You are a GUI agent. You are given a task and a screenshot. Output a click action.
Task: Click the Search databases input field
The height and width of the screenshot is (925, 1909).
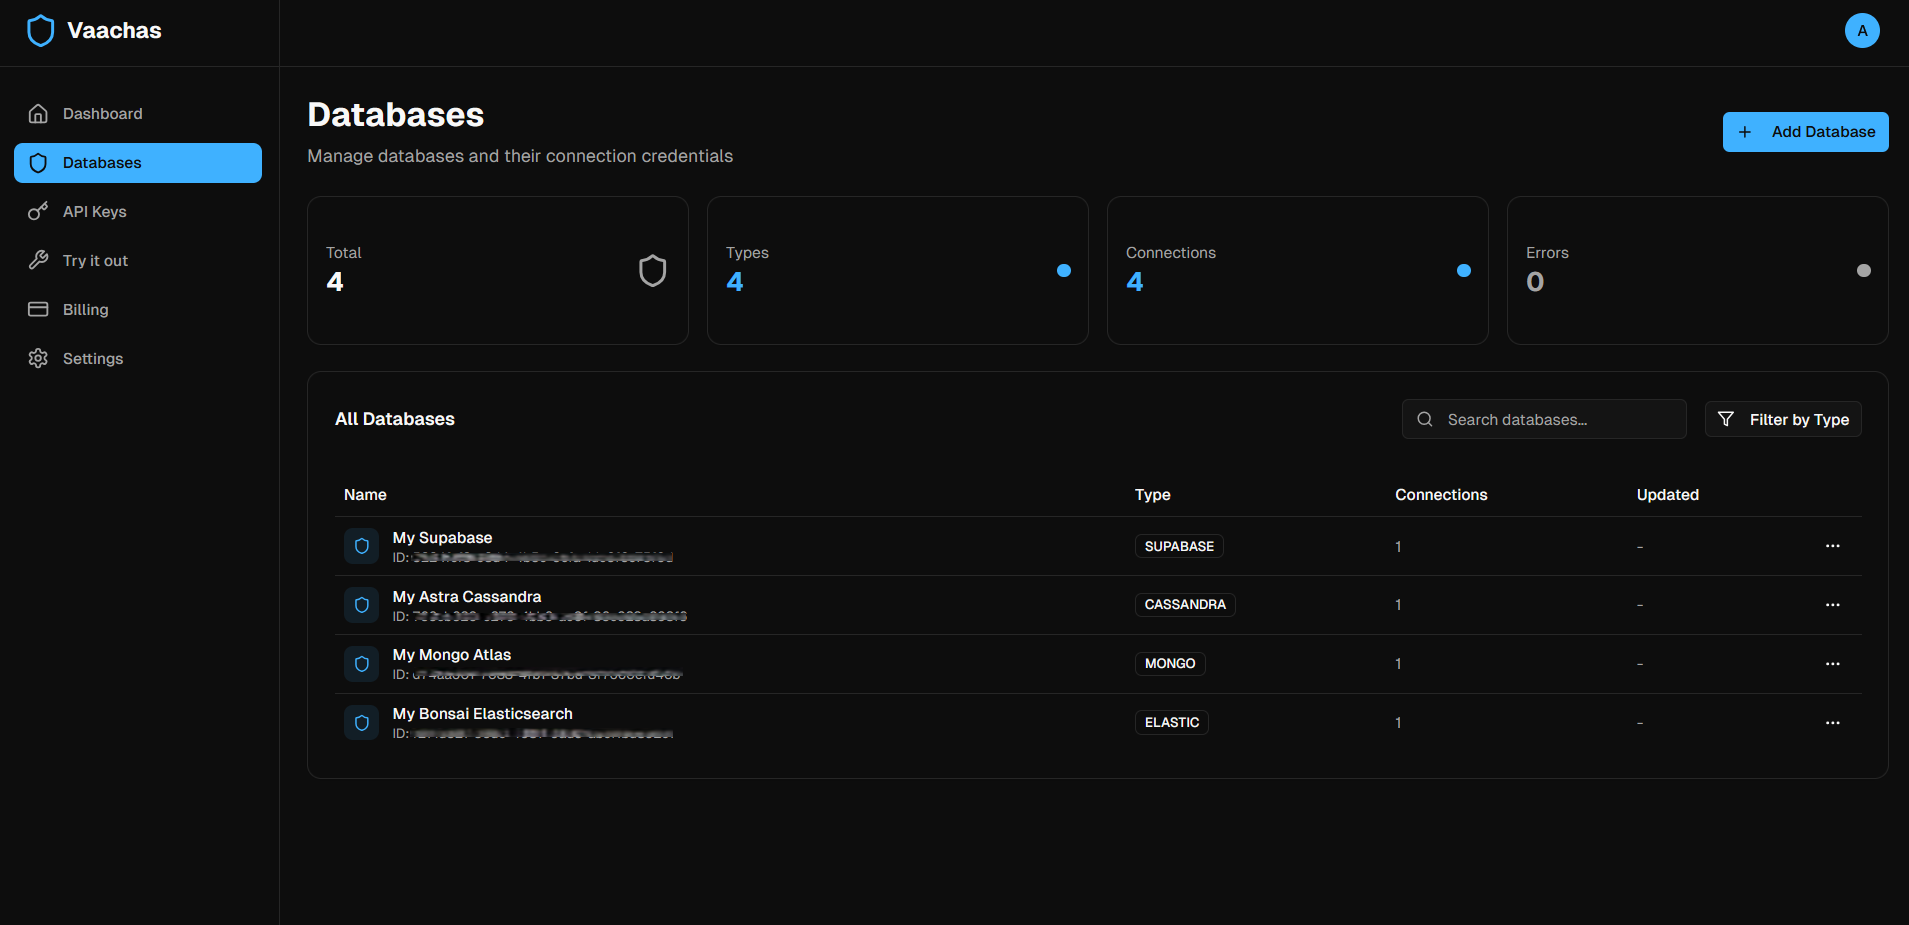(x=1543, y=419)
